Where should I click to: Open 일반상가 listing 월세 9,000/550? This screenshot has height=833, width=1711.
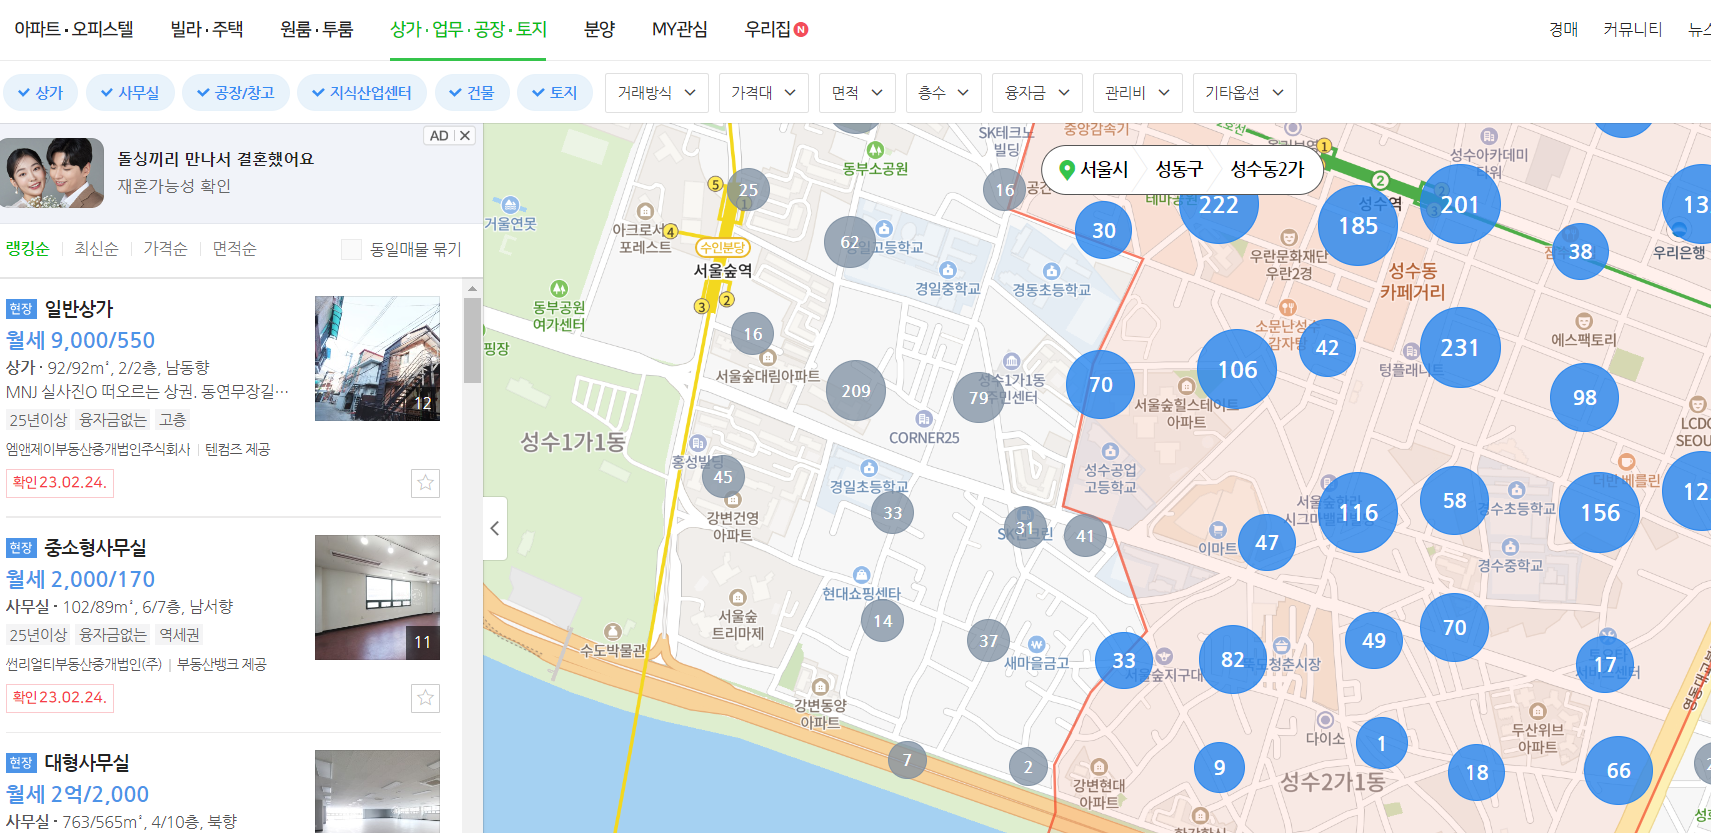[x=81, y=340]
